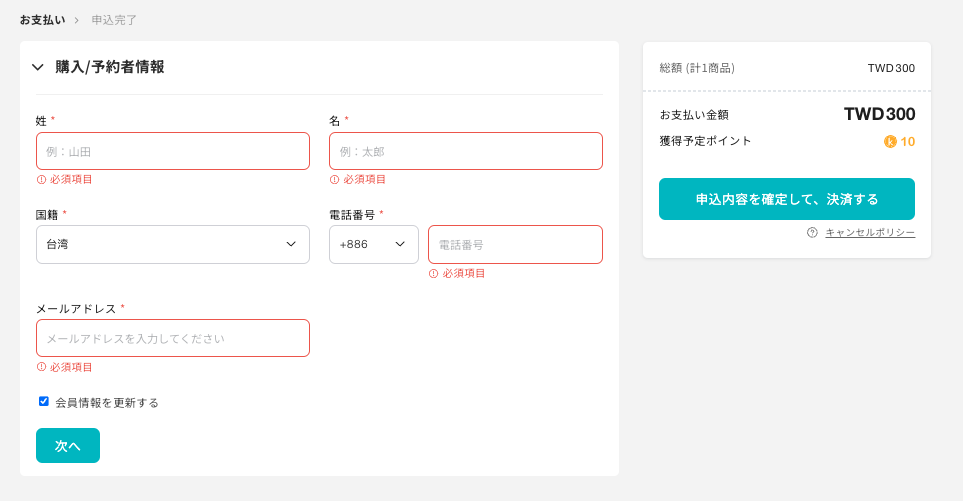The height and width of the screenshot is (501, 963).
Task: Click the breadcrumb arrow separator icon
Action: coord(76,20)
